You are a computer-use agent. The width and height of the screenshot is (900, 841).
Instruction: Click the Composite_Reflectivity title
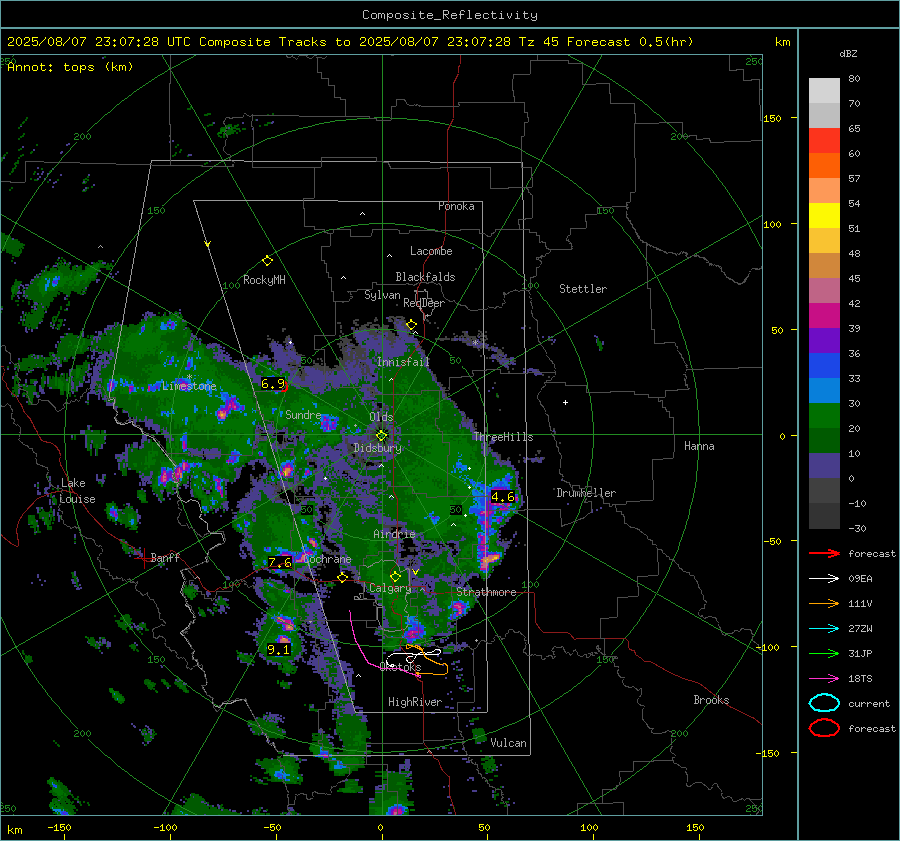point(449,15)
